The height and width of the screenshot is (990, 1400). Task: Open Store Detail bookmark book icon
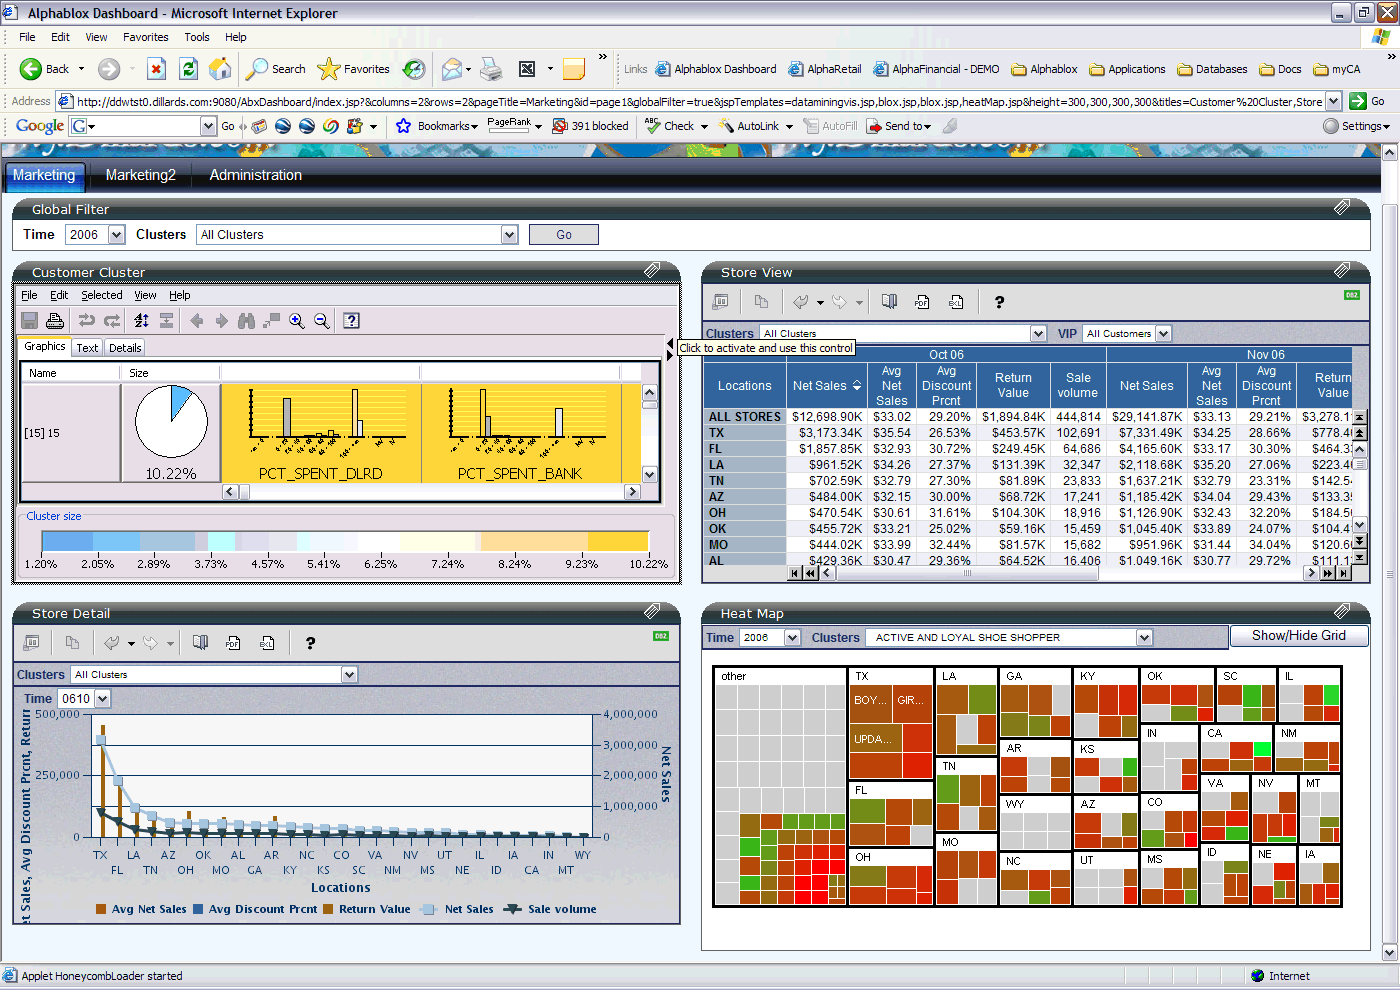(200, 643)
